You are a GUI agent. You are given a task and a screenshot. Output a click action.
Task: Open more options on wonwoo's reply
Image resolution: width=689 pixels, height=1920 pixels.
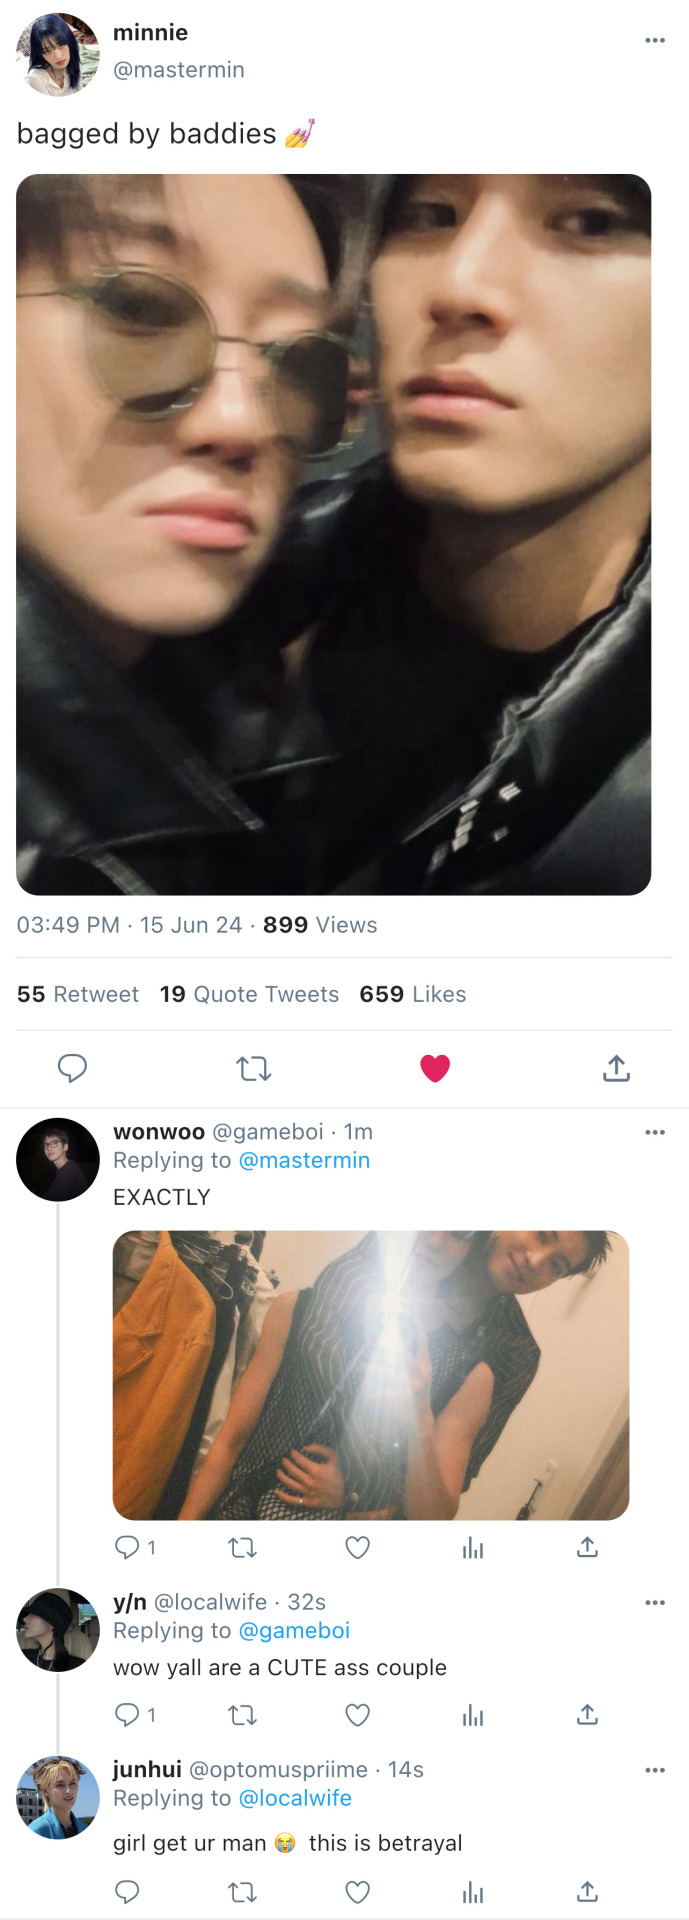pos(655,1132)
